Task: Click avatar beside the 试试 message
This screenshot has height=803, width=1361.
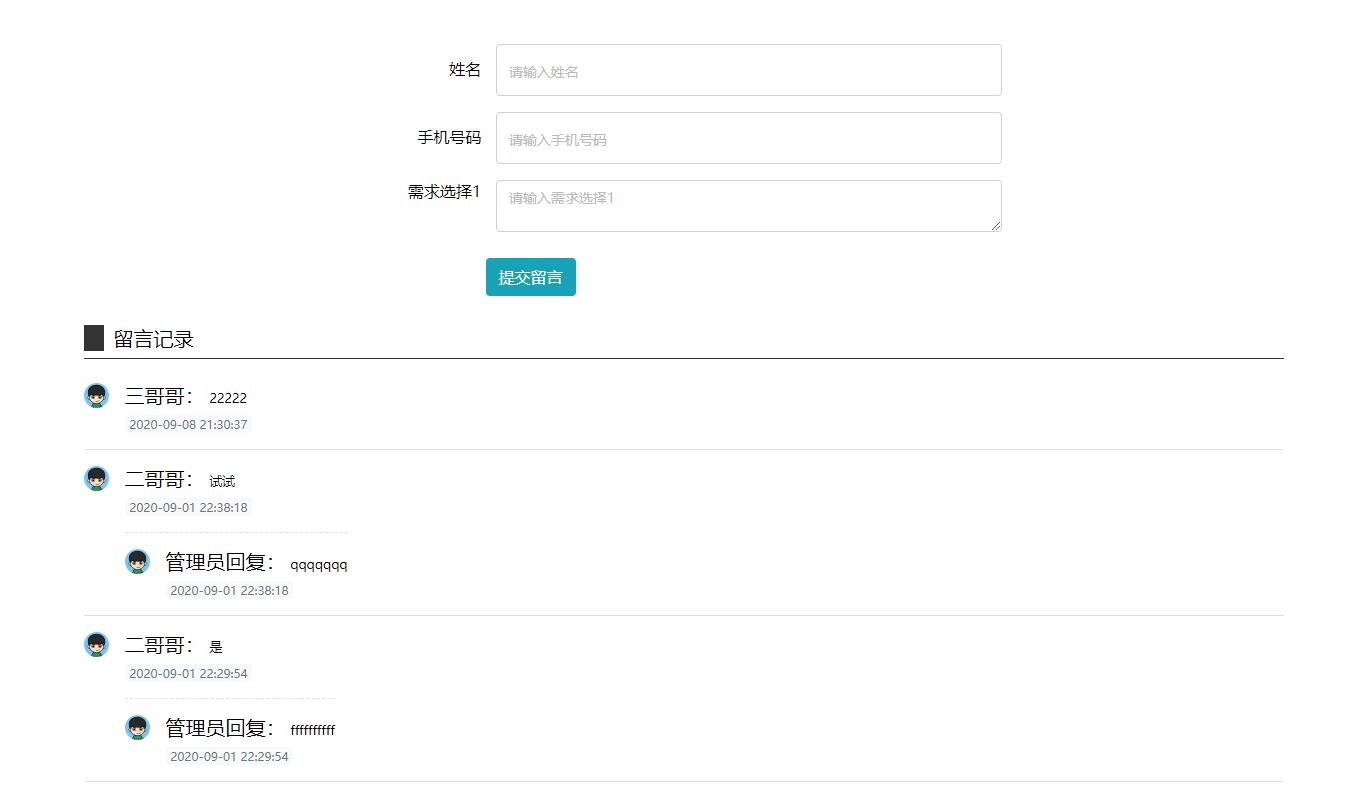Action: click(96, 479)
